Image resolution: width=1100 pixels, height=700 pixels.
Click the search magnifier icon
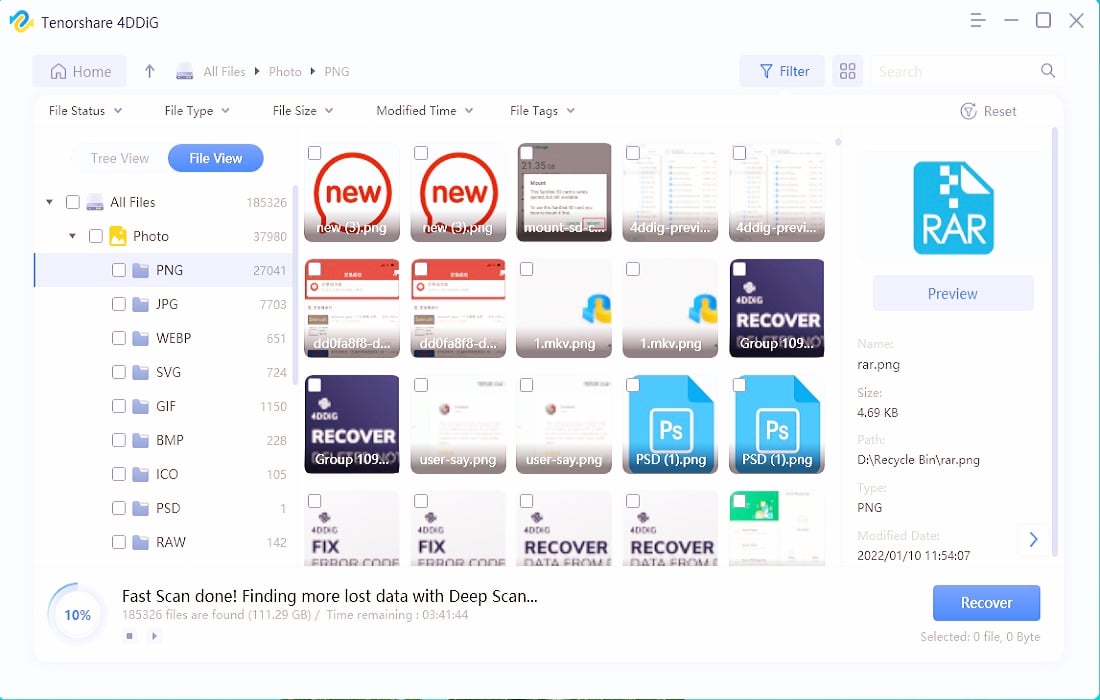[1047, 71]
